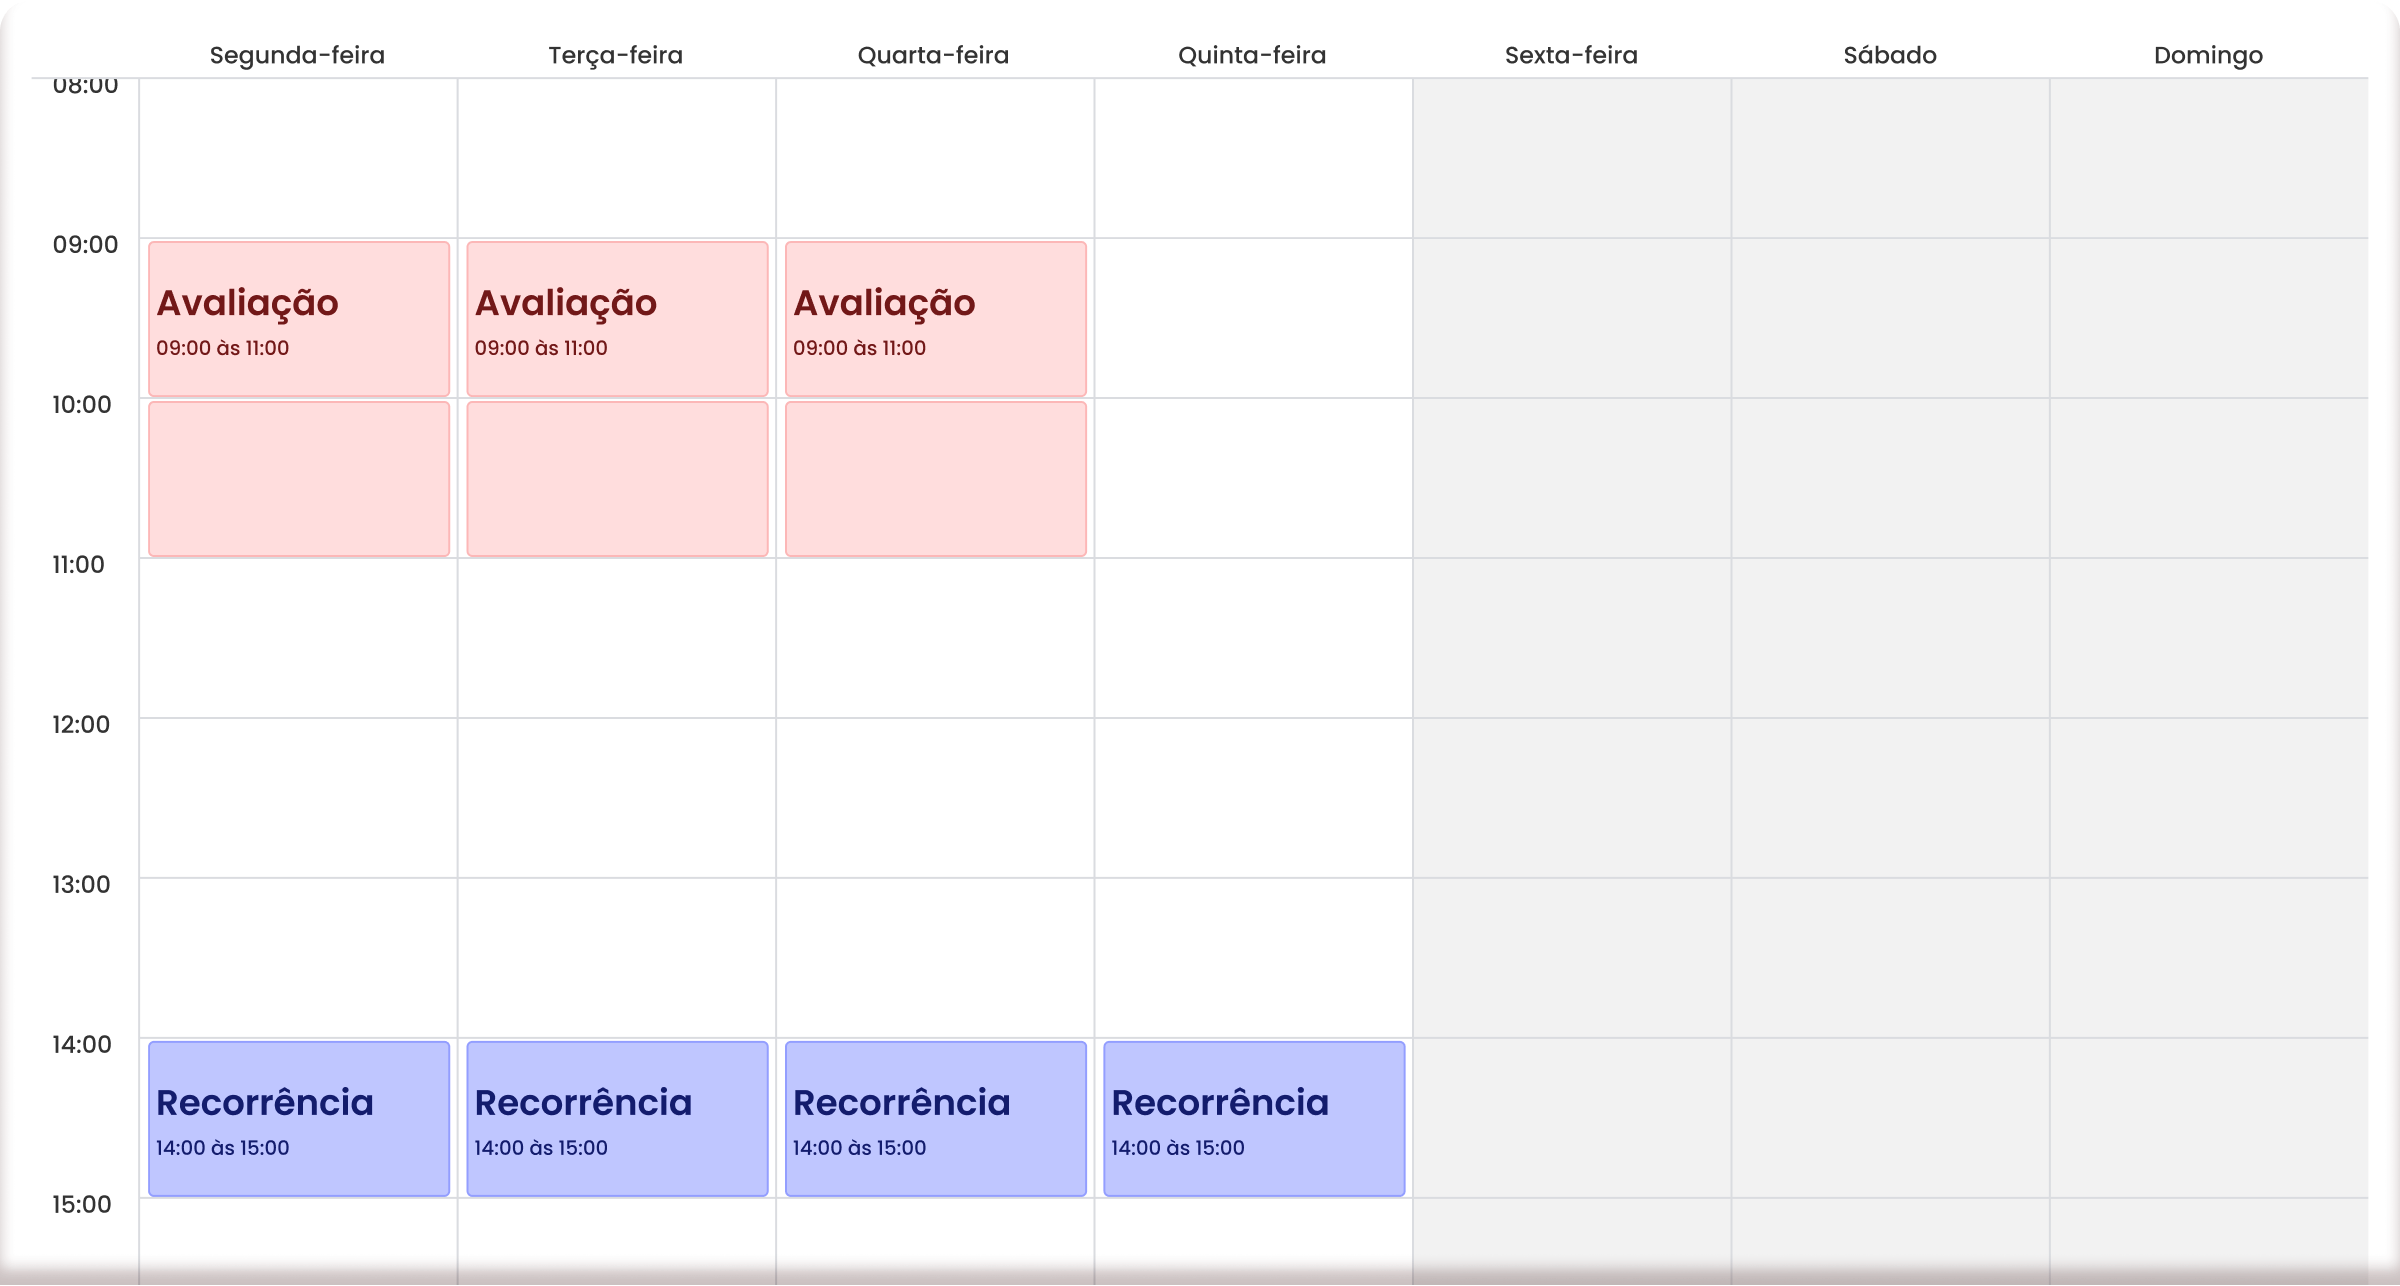Click Friday's empty 12:00 slot
The width and height of the screenshot is (2400, 1286).
pyautogui.click(x=1572, y=798)
